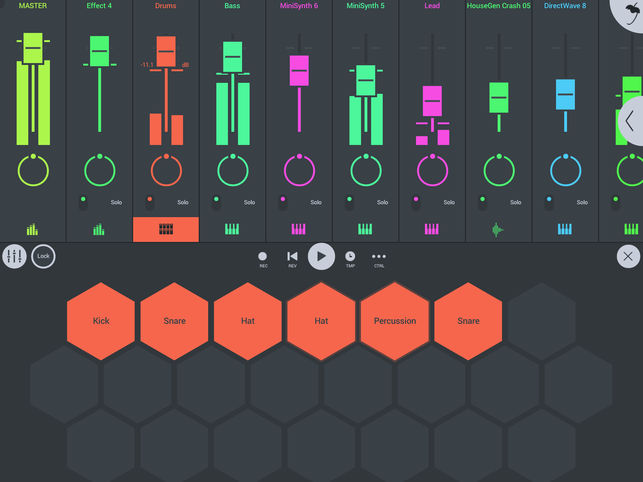643x482 pixels.
Task: Select the Drums step sequencer icon
Action: tap(166, 229)
